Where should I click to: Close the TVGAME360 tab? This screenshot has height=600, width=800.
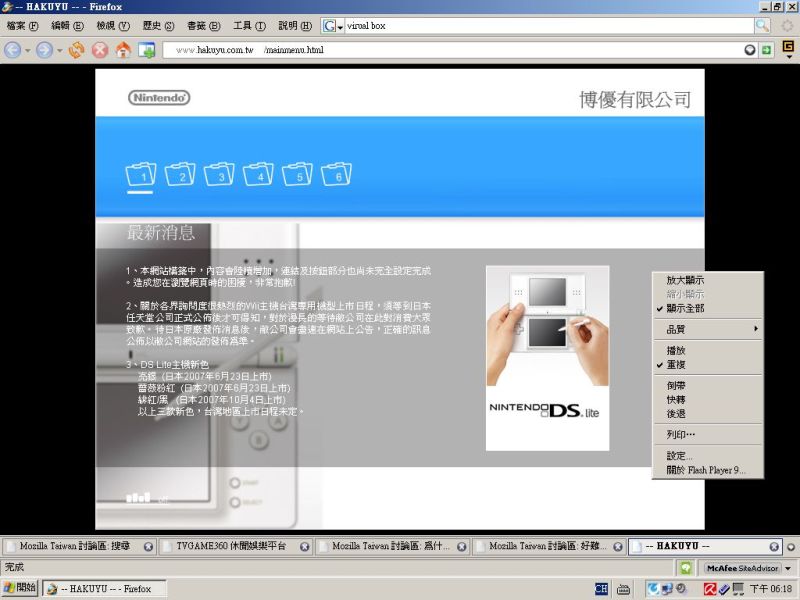click(305, 546)
